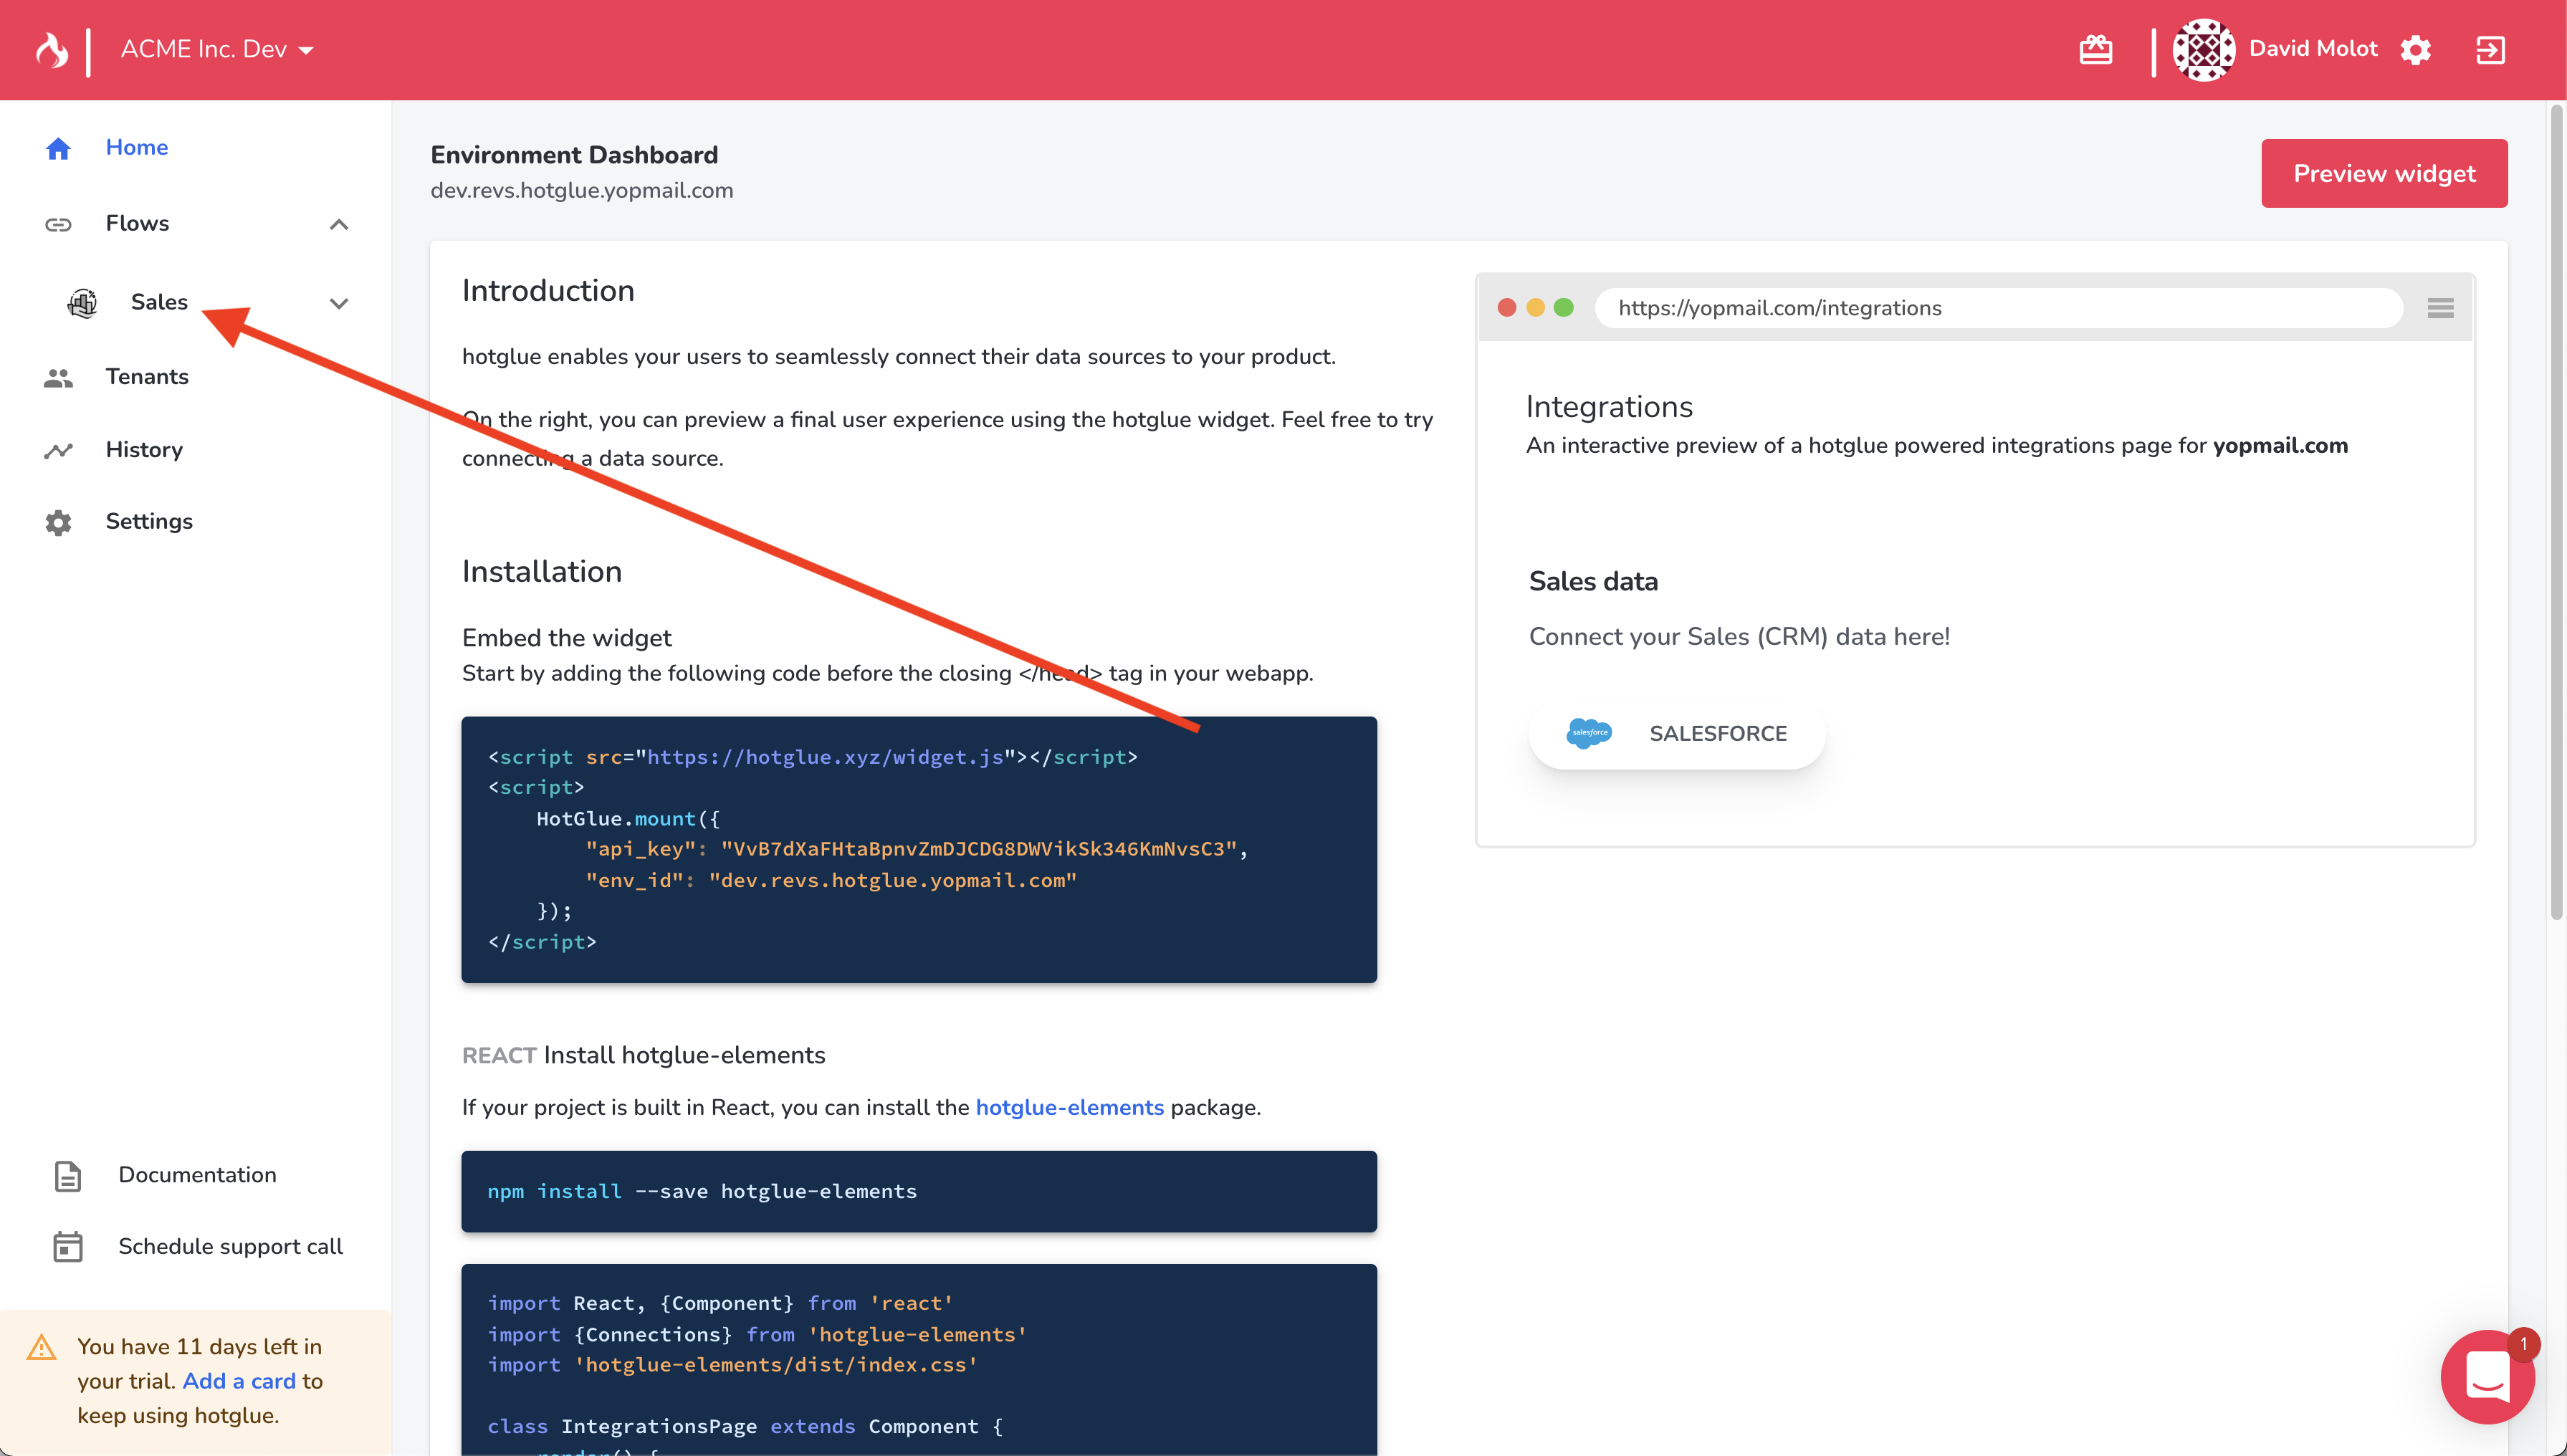Click the Add a card link
This screenshot has width=2567, height=1456.
pos(239,1381)
